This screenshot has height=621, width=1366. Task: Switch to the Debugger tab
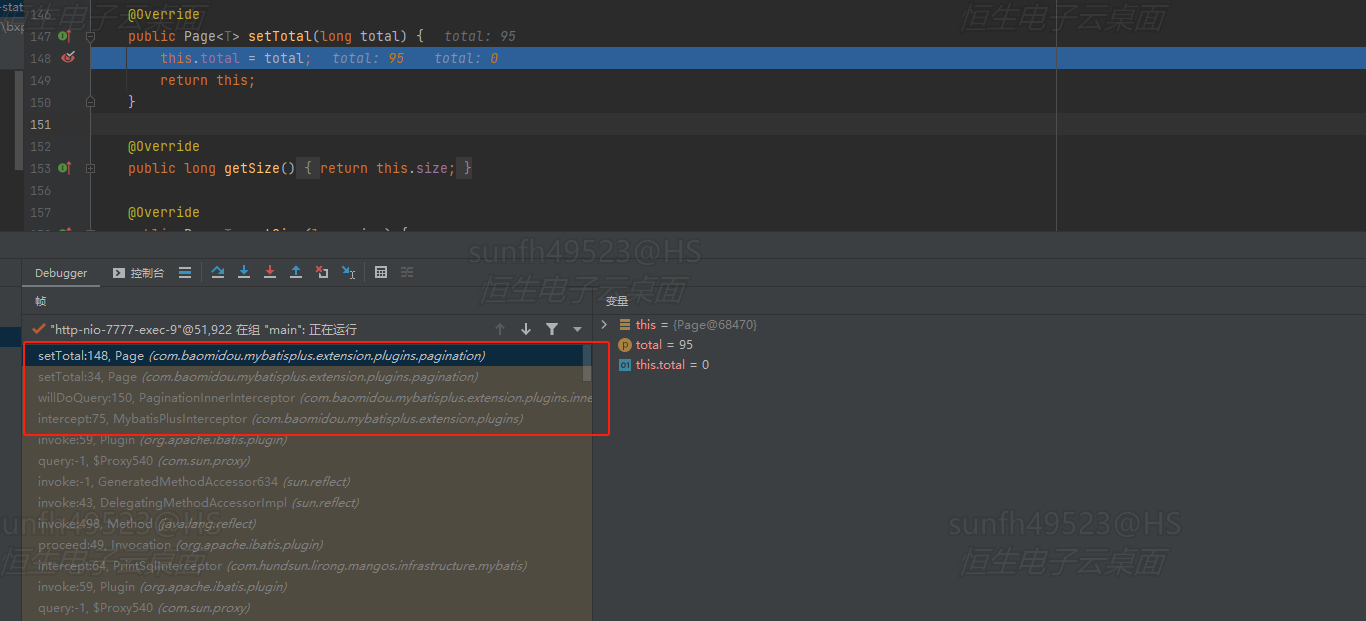[61, 273]
